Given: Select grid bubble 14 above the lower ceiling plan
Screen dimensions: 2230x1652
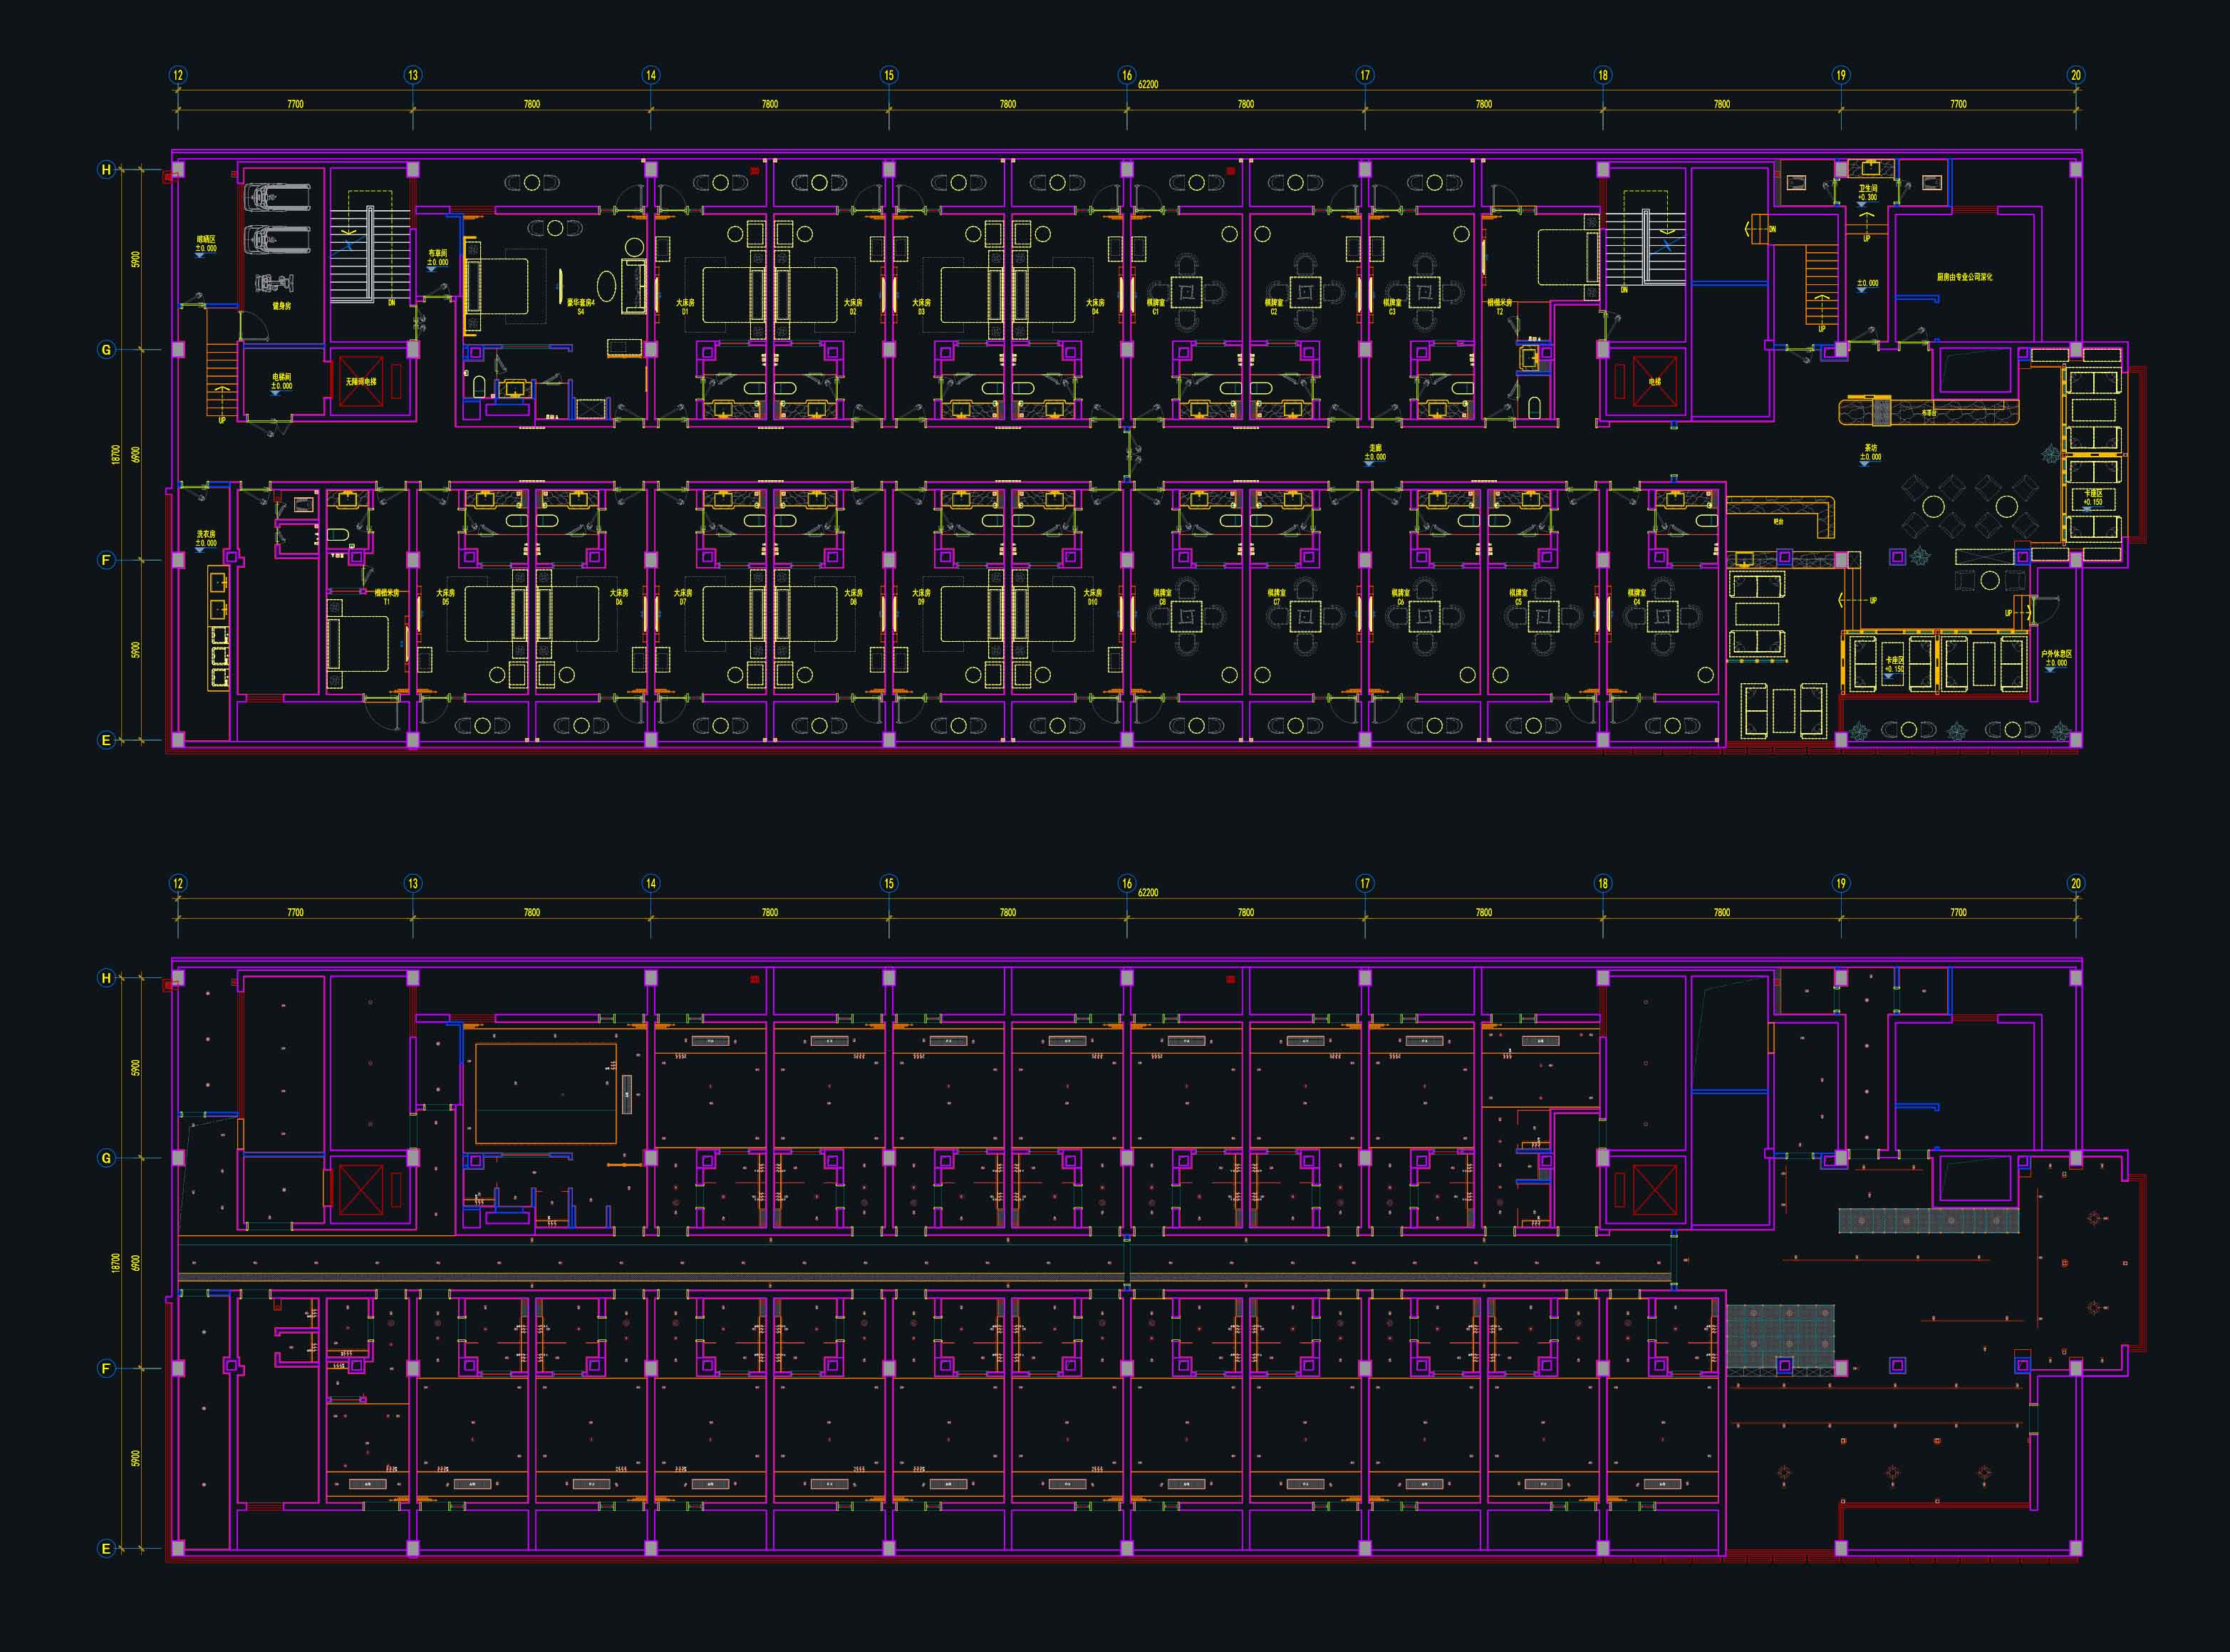Looking at the screenshot, I should point(651,883).
